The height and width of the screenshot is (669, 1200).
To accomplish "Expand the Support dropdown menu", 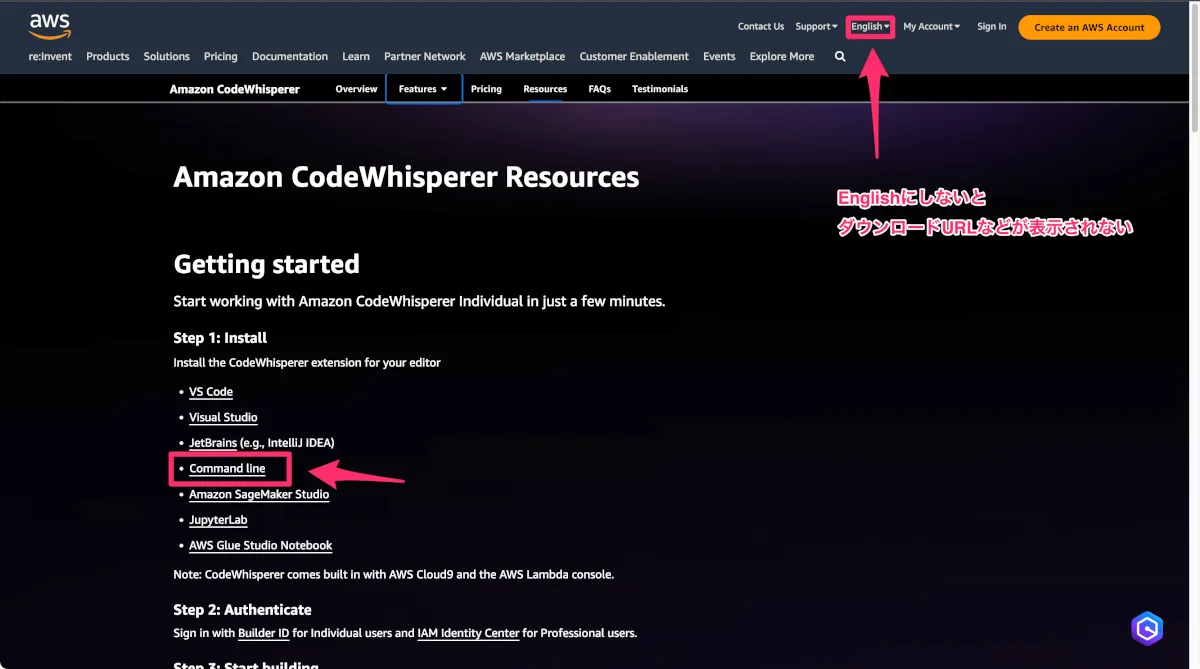I will 816,27.
